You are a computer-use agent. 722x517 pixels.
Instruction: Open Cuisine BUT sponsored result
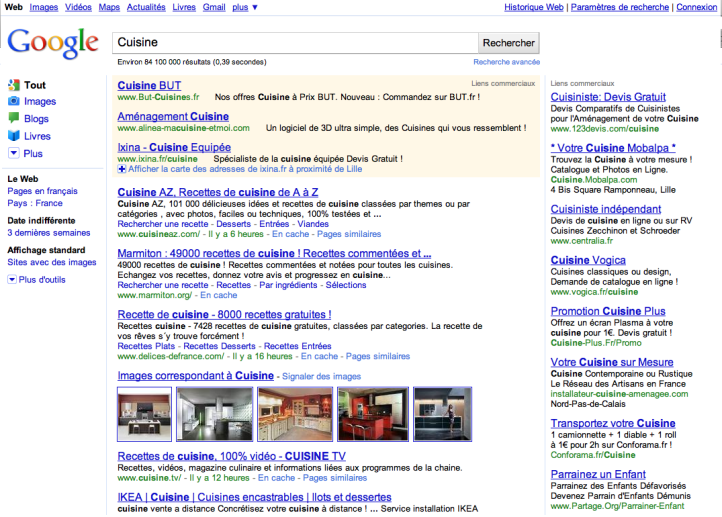pos(149,85)
